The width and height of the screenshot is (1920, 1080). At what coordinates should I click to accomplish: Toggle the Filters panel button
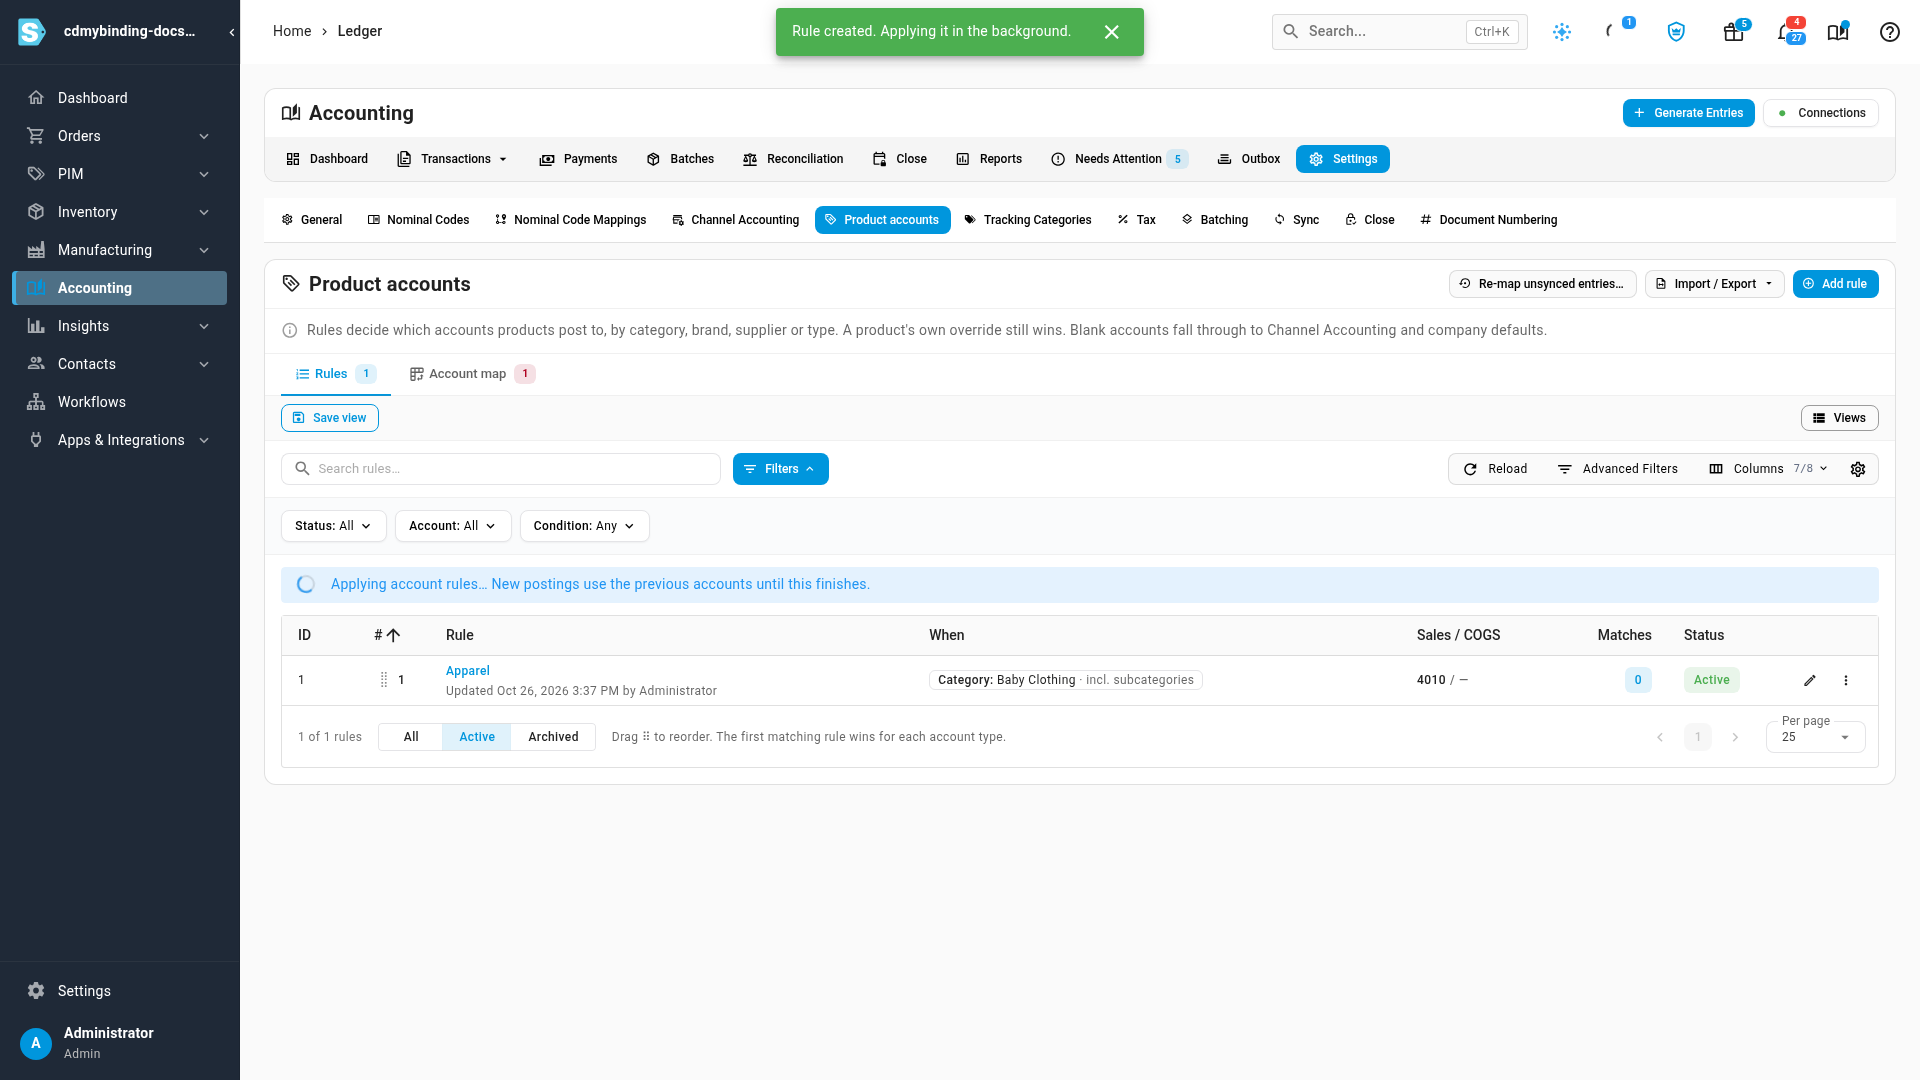[781, 469]
